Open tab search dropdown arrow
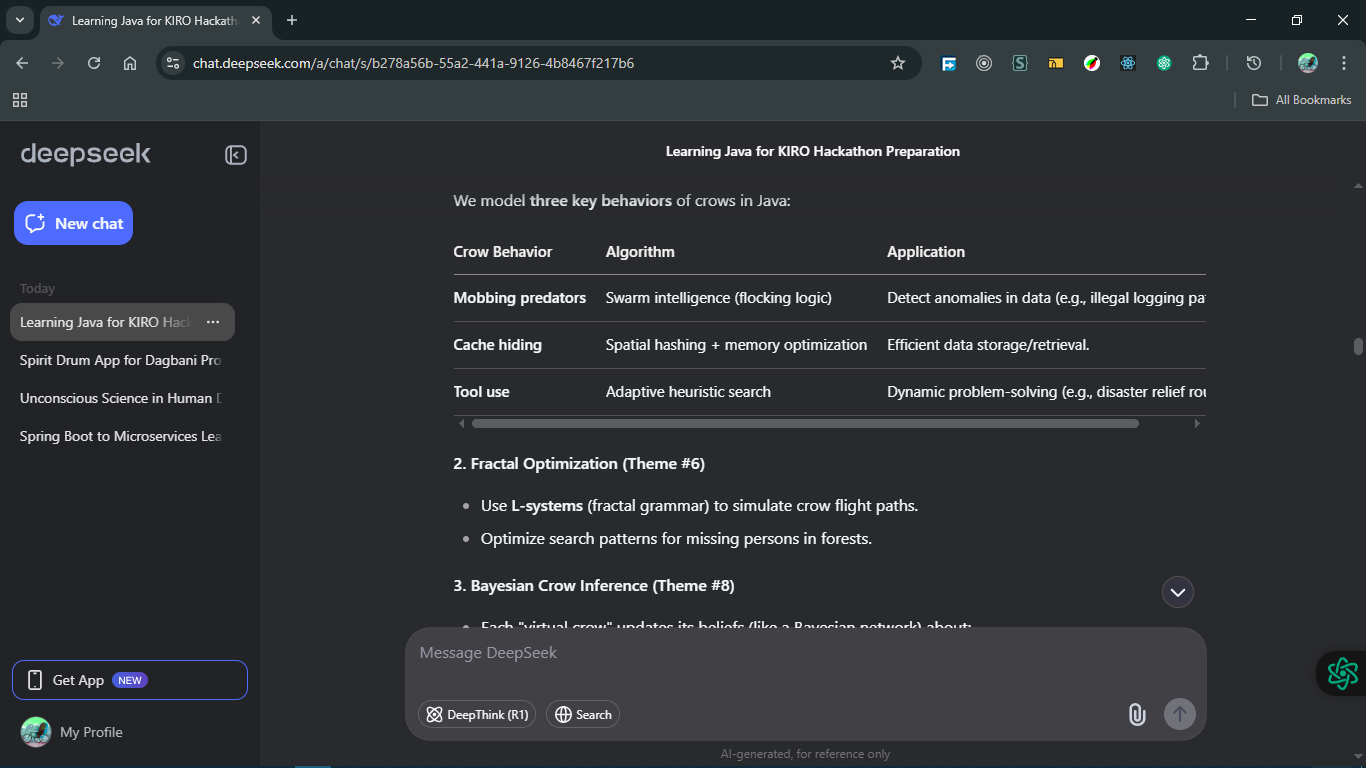Screen dimensions: 1366x768 [x=19, y=20]
